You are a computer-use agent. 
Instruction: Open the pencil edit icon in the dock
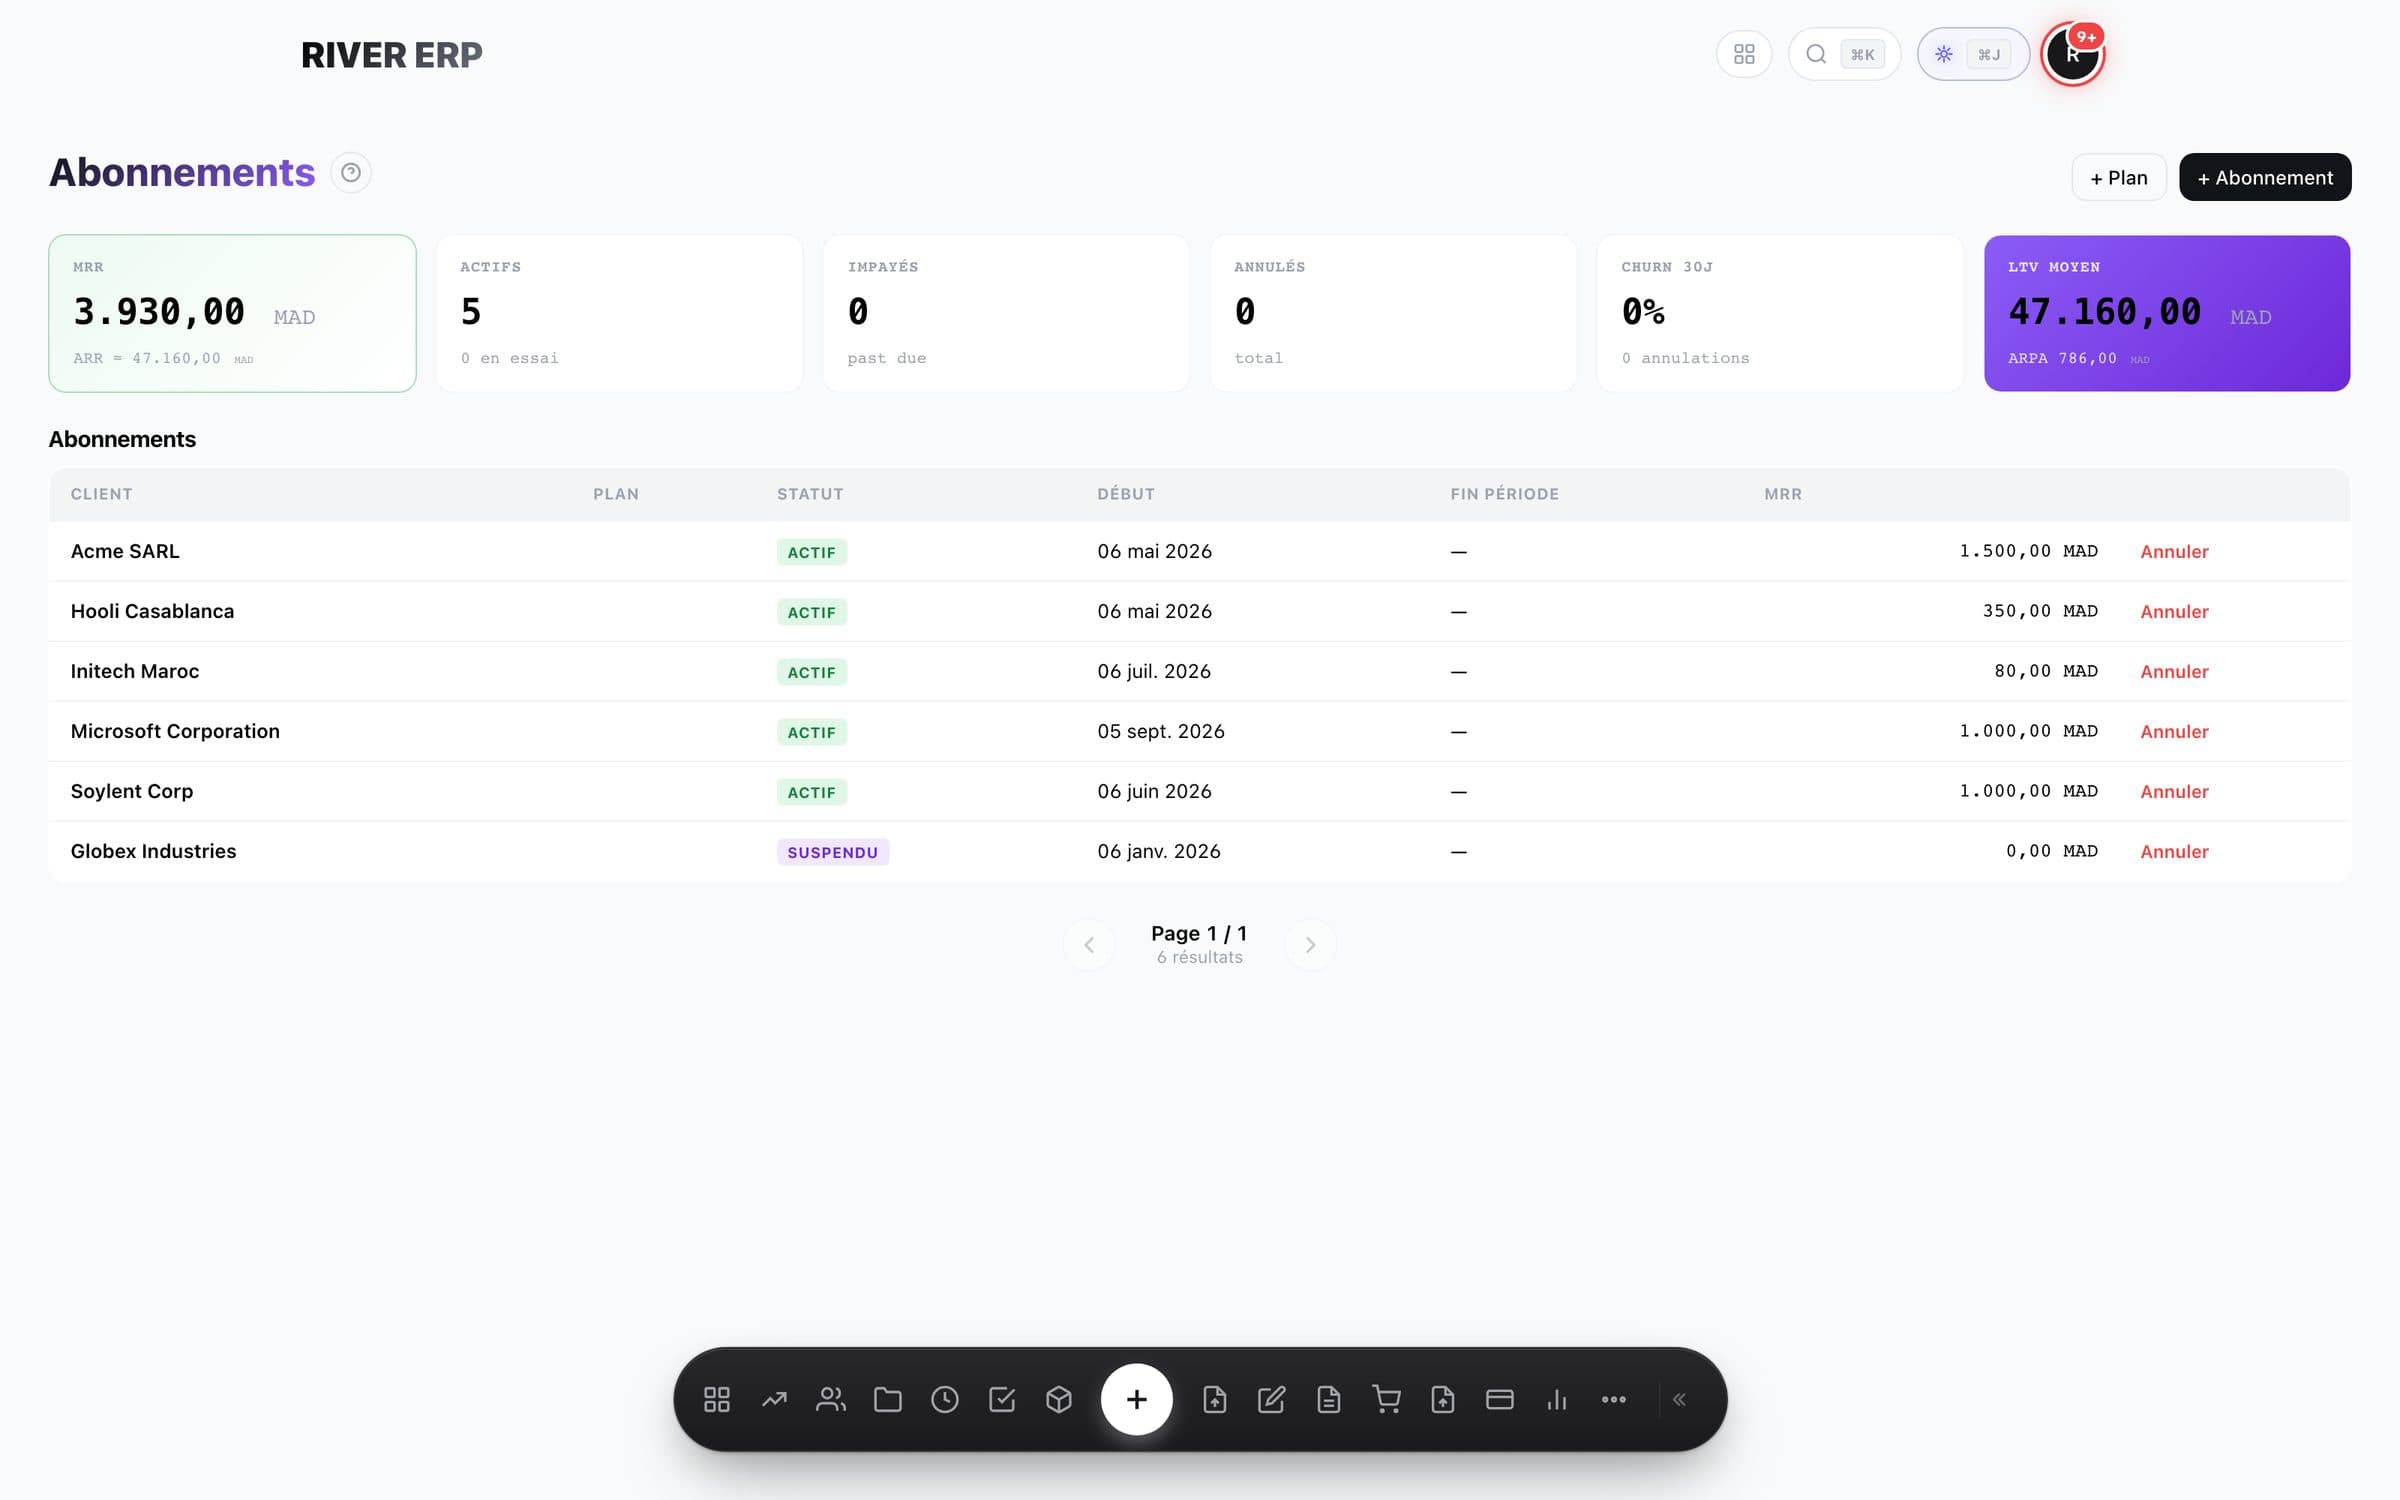pyautogui.click(x=1271, y=1399)
